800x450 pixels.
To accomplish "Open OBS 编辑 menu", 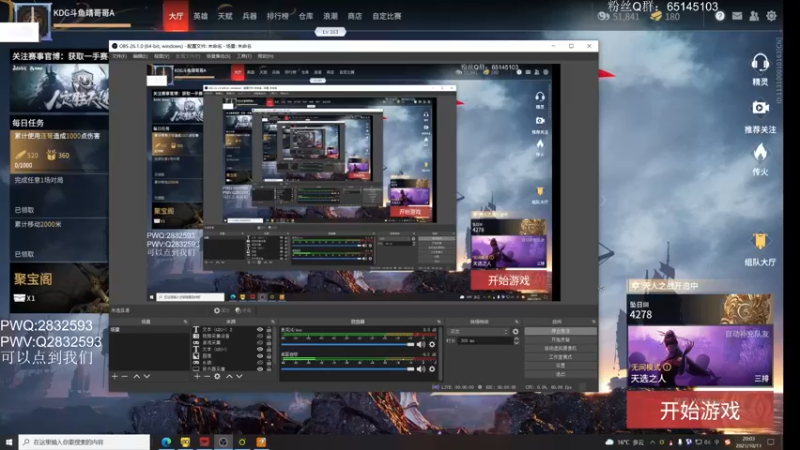I will coord(140,56).
